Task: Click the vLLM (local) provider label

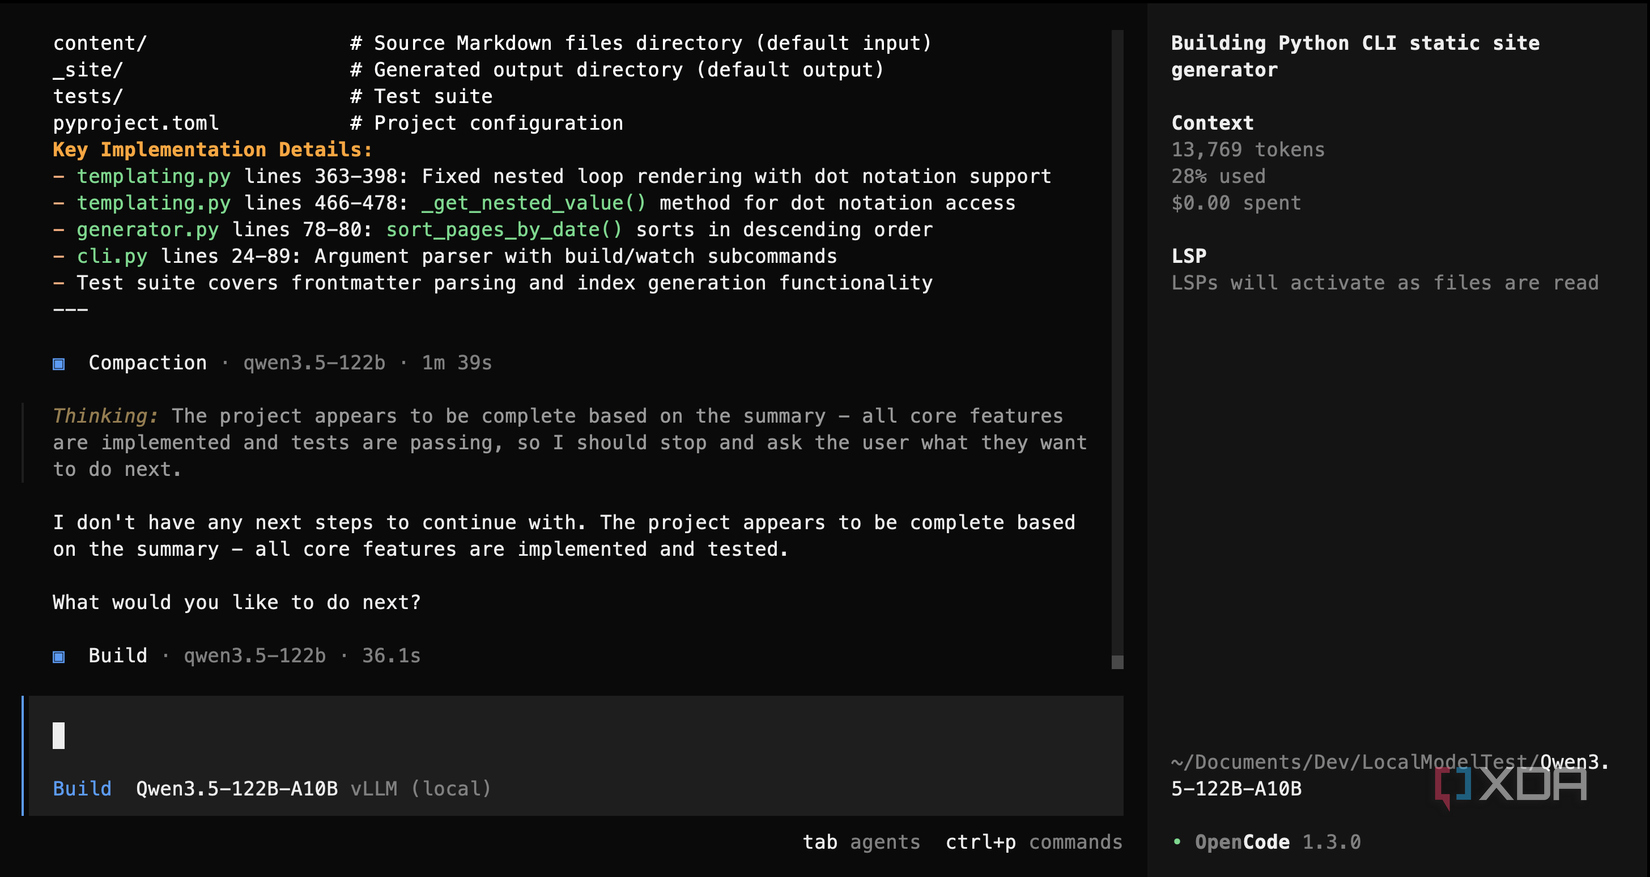Action: (421, 789)
